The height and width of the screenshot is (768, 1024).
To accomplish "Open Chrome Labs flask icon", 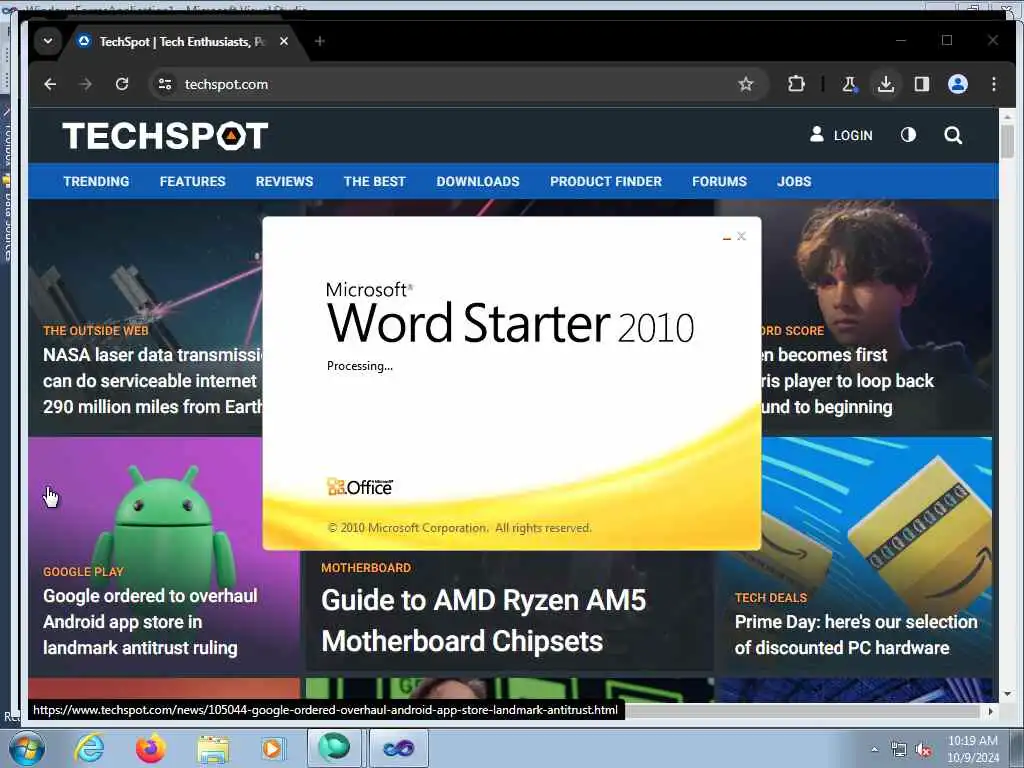I will pos(849,84).
